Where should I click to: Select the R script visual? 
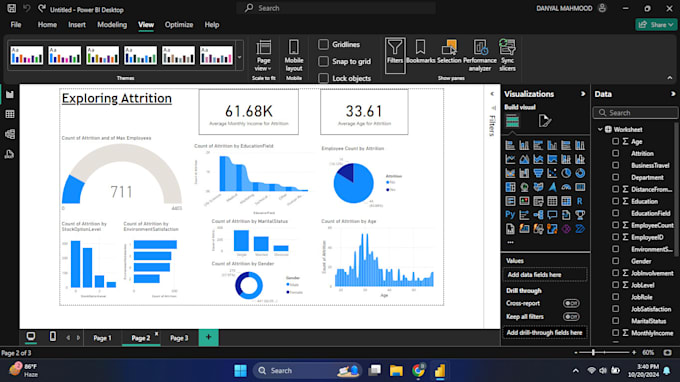pos(580,201)
